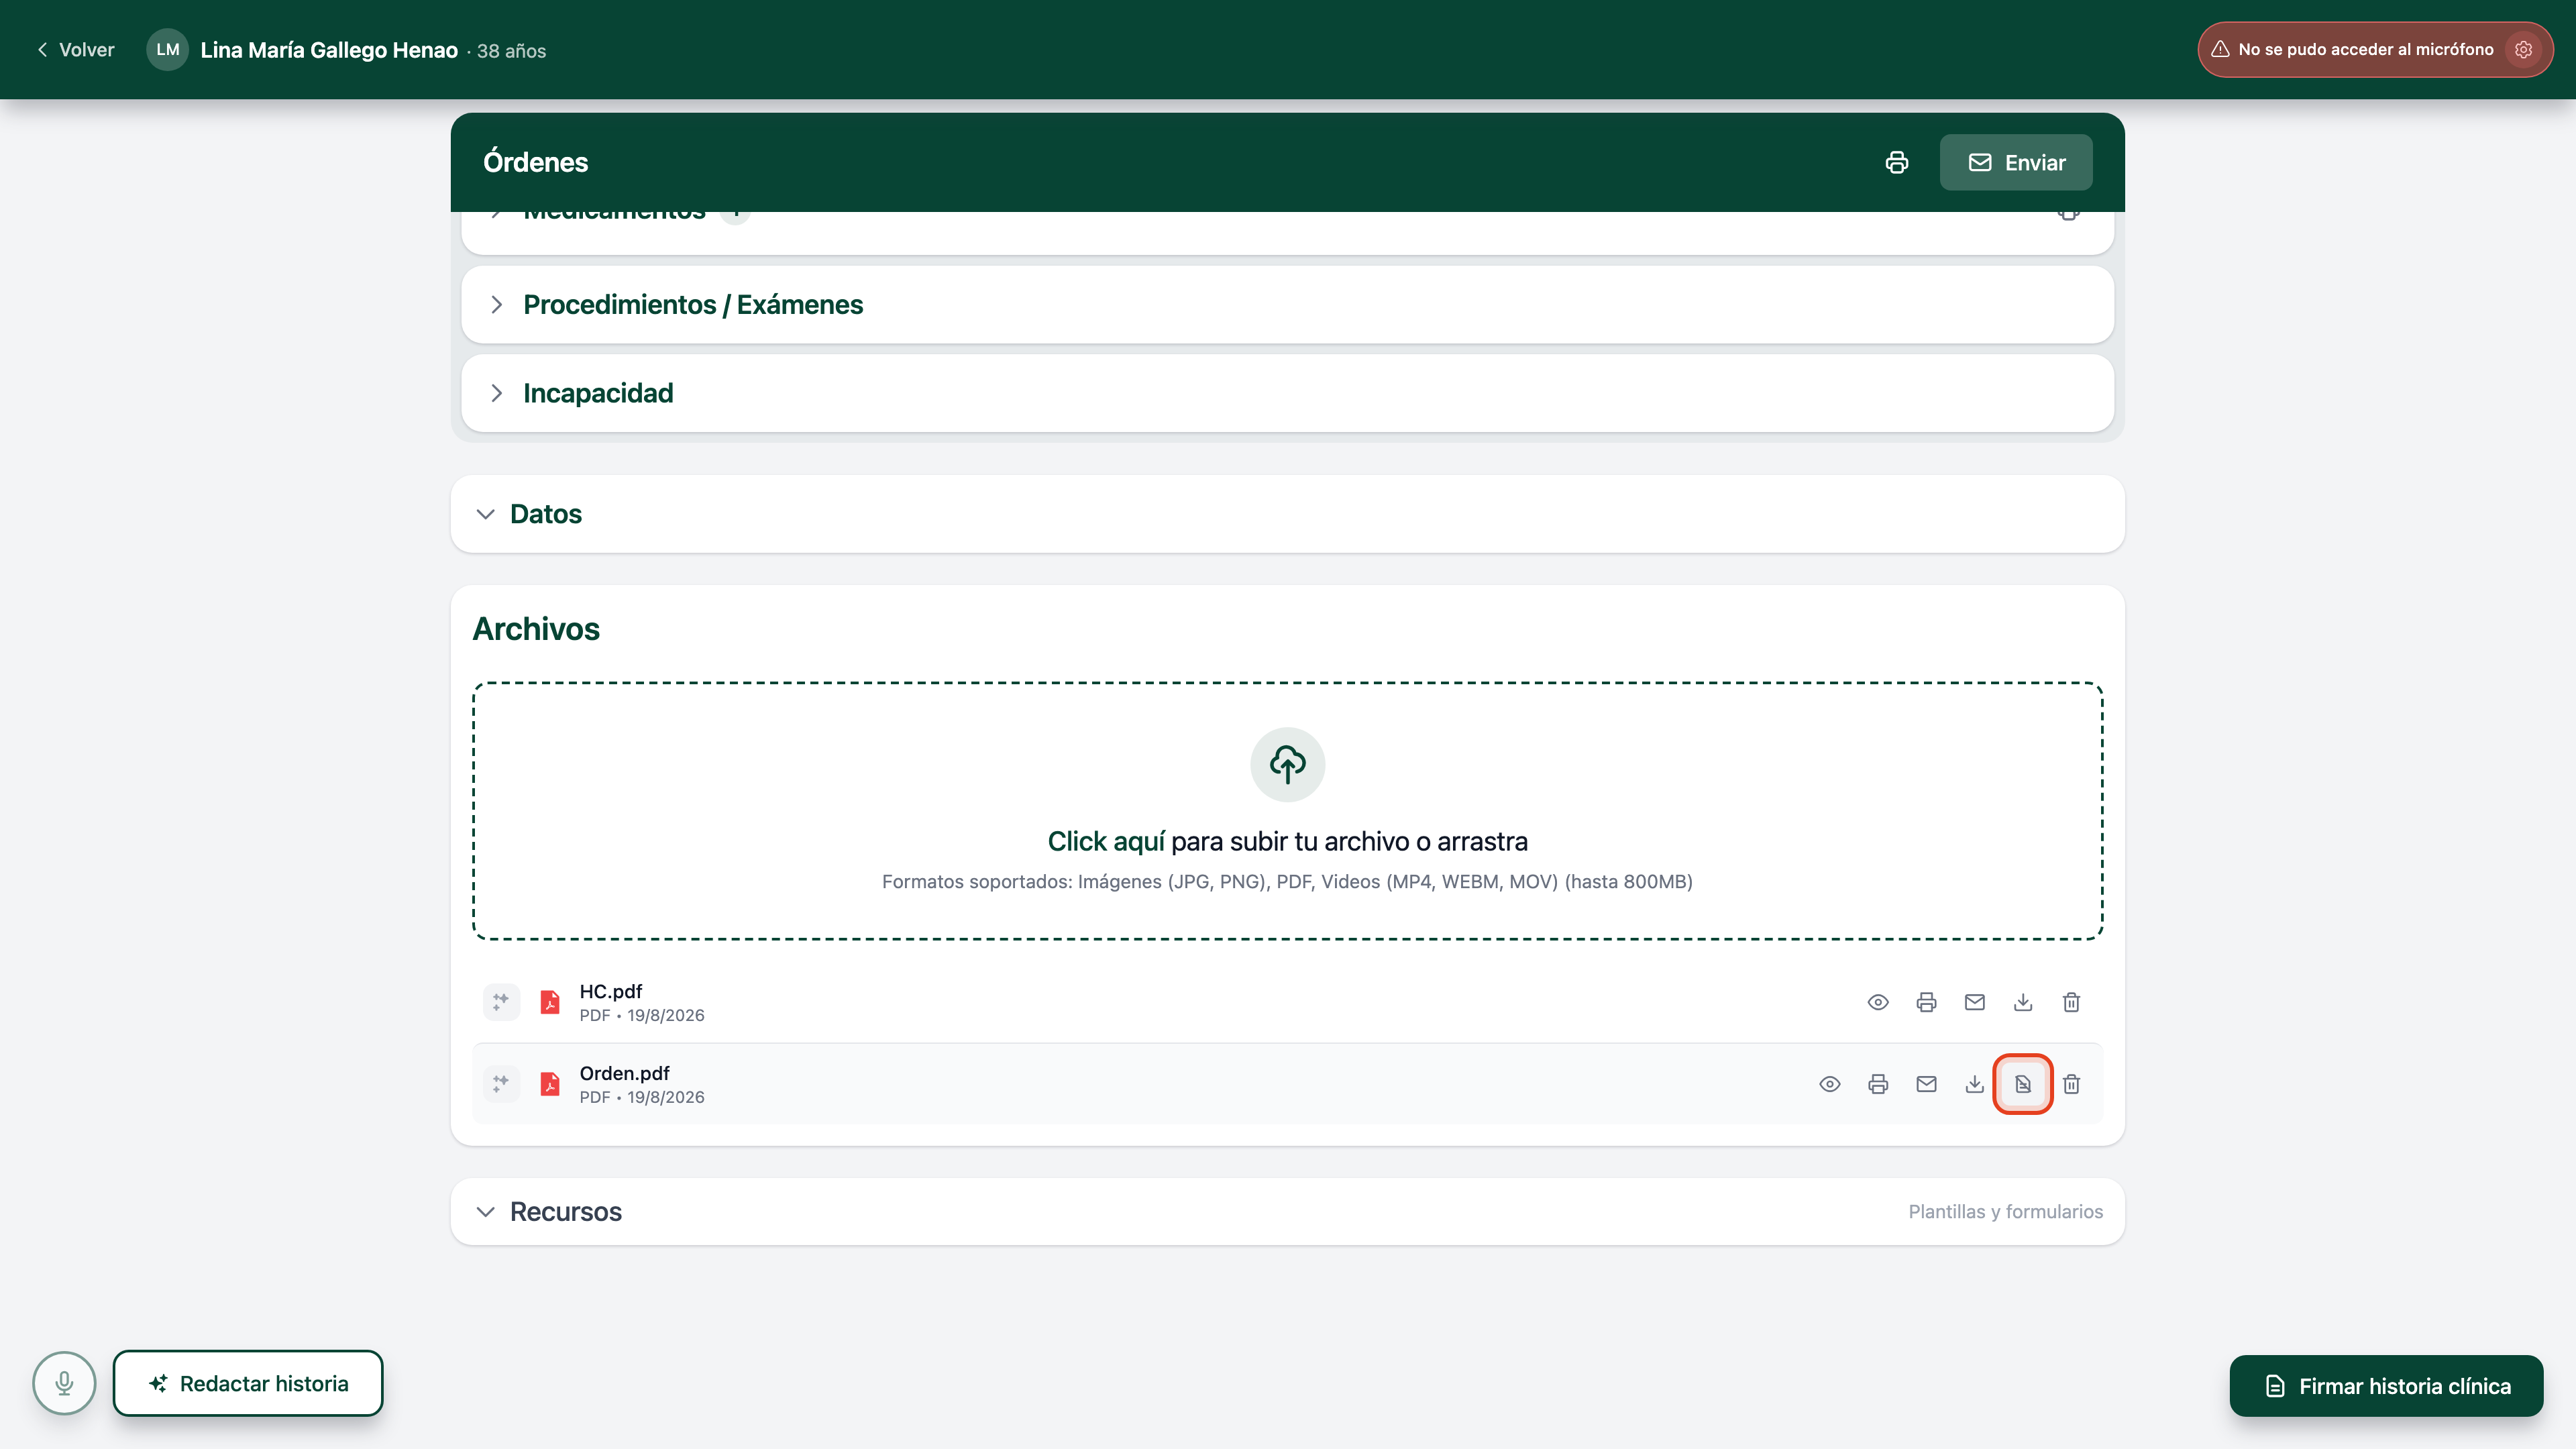2576x1449 pixels.
Task: Click the microphone access warning banner
Action: [2375, 49]
